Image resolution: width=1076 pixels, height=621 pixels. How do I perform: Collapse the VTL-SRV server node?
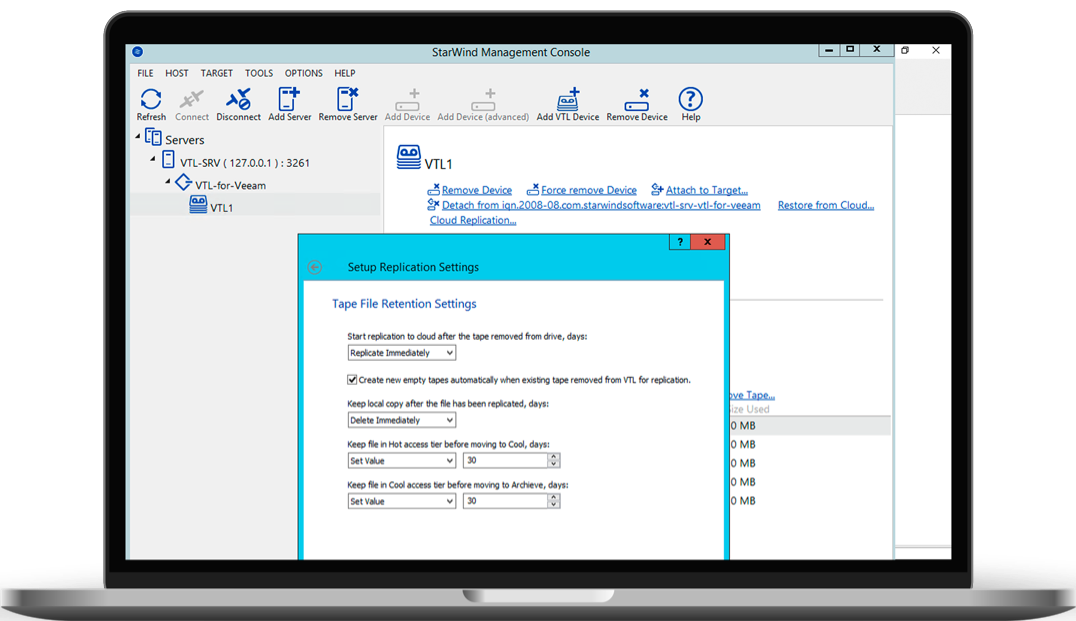point(153,159)
